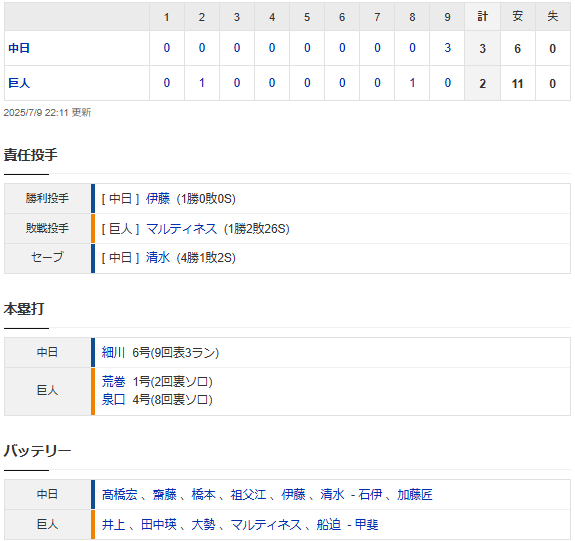Open 中日 9th inning score of 3
The image size is (575, 541).
[x=447, y=48]
